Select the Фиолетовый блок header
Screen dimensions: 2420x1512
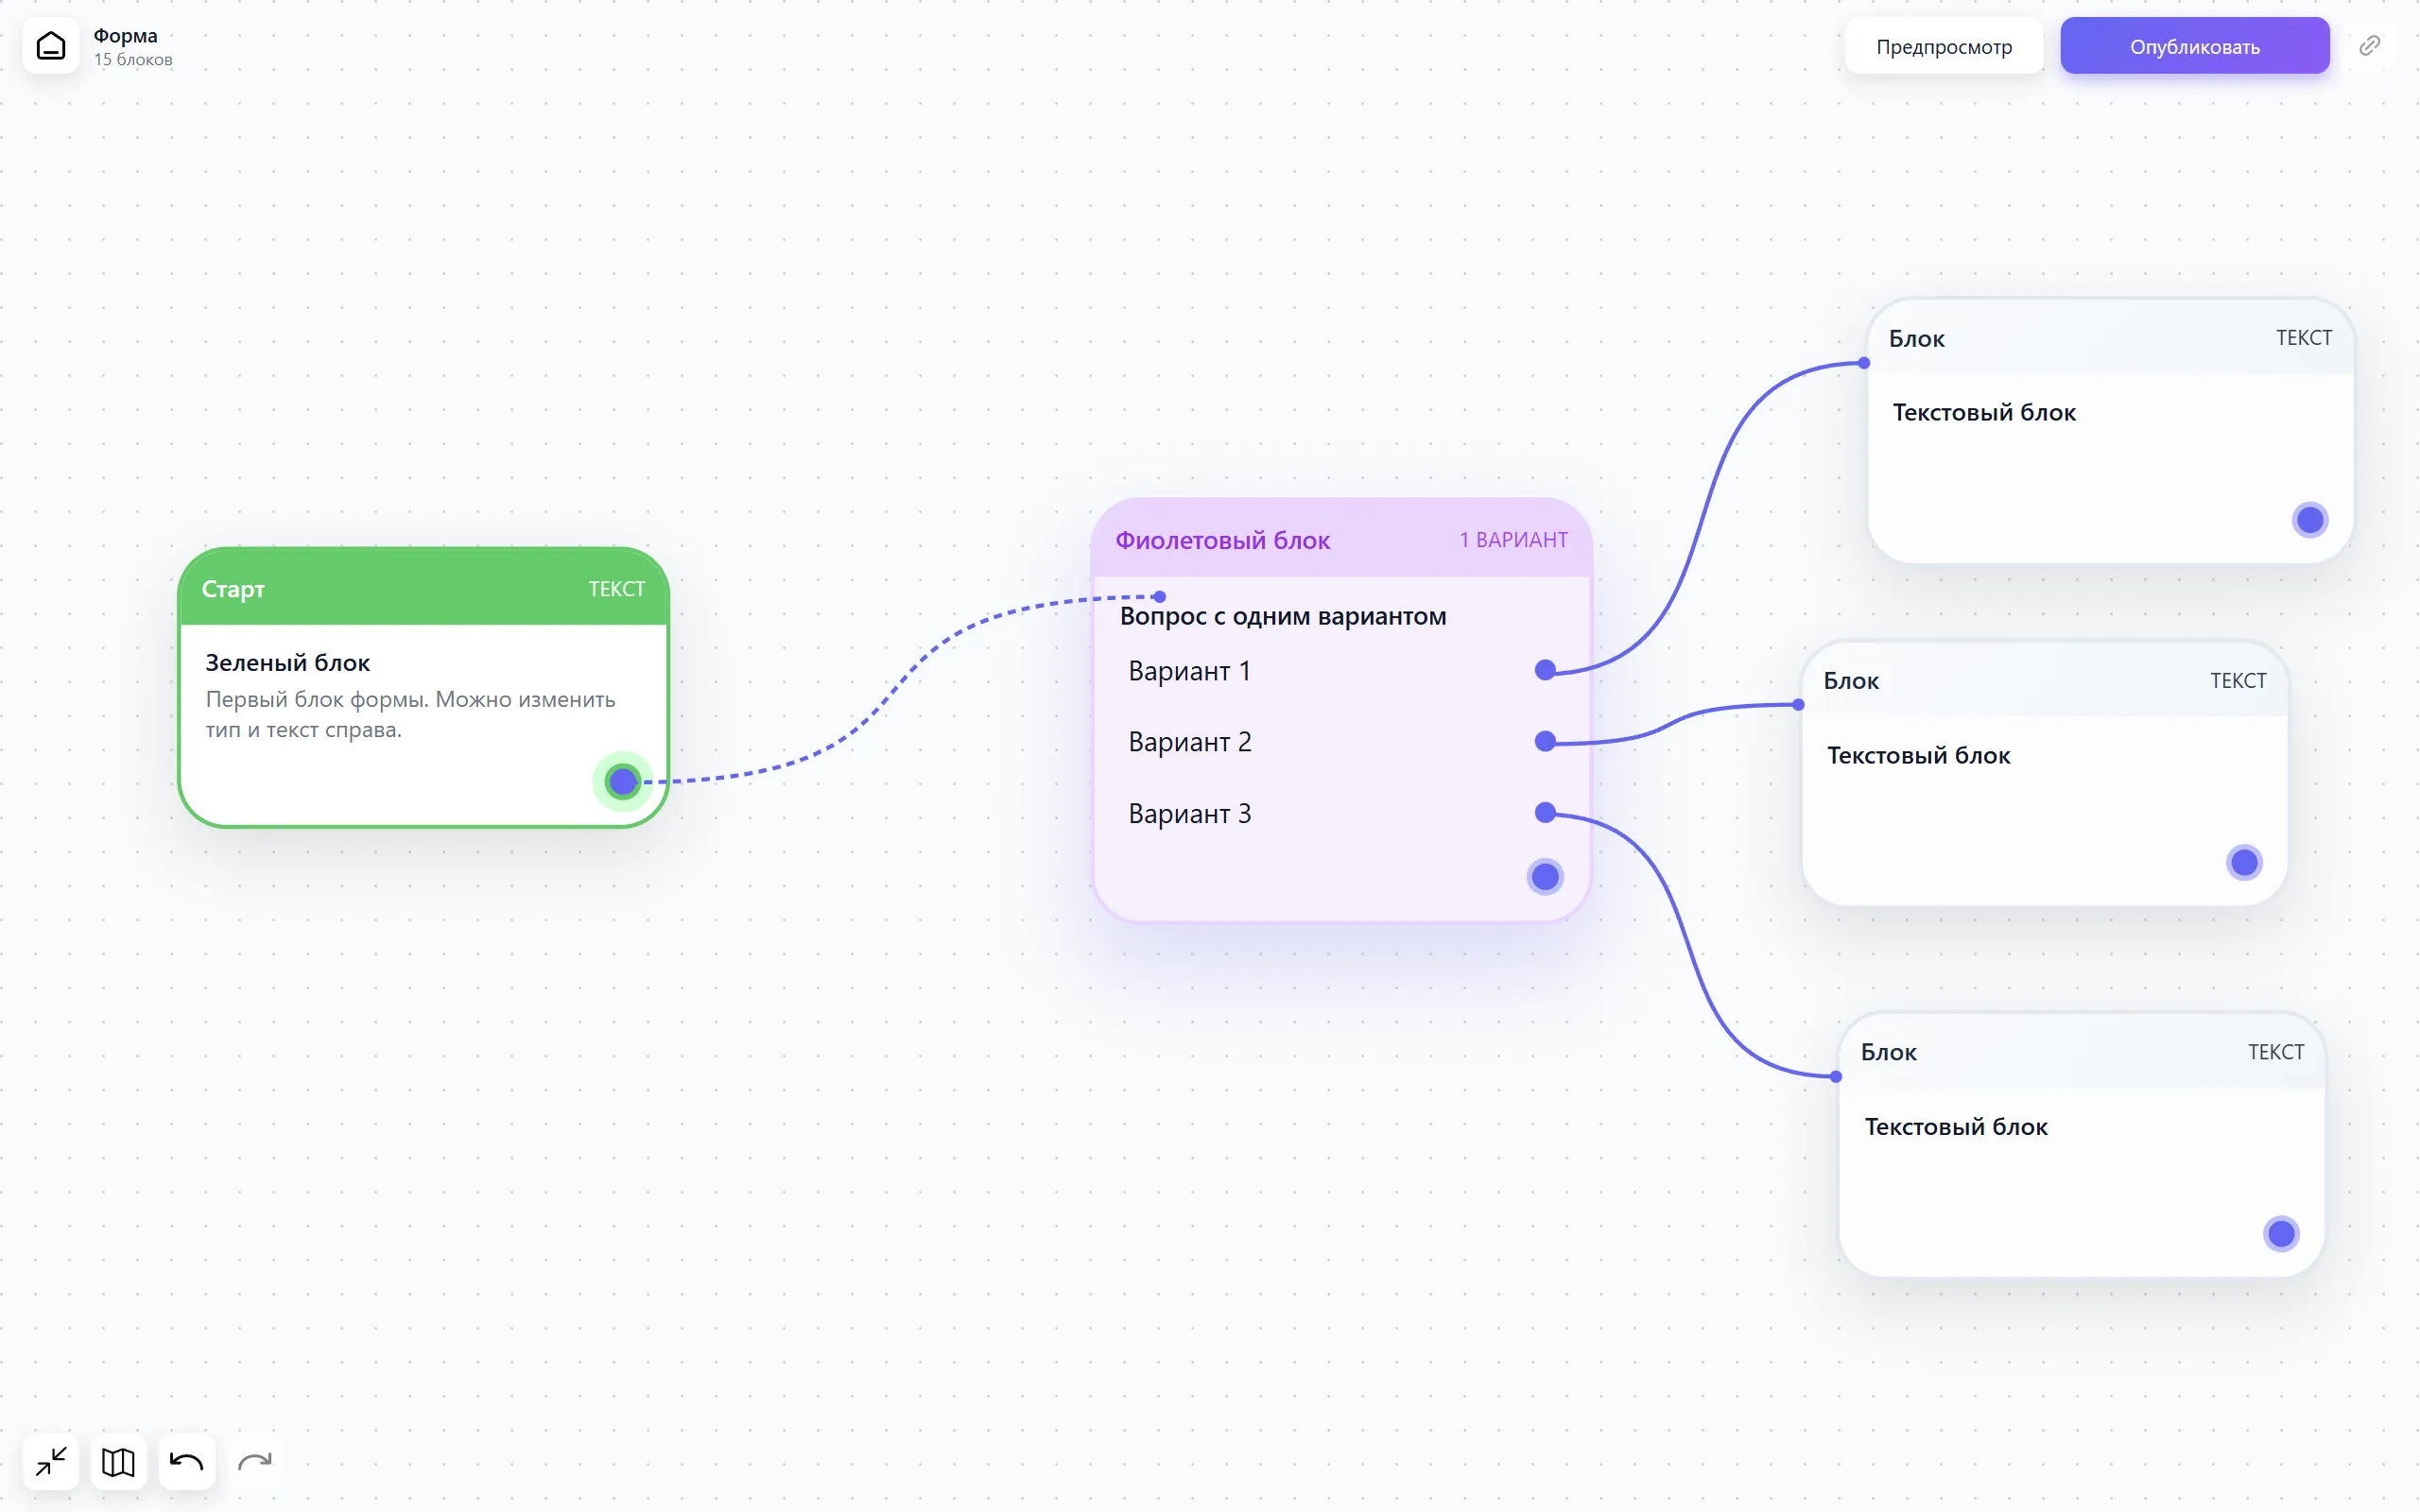click(x=1342, y=540)
